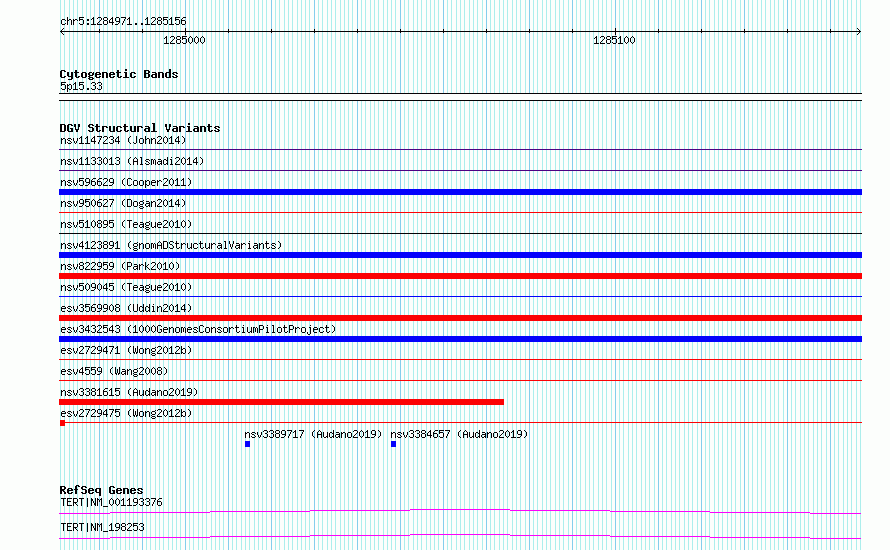
Task: Click the 1285100 ruler position label
Action: pos(614,40)
